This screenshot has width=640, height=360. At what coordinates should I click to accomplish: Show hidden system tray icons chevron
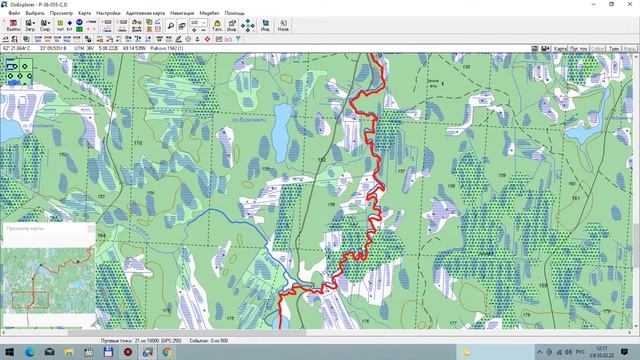[540, 352]
